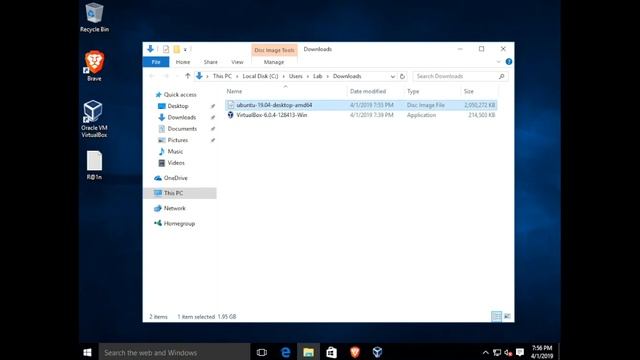
Task: Sort by the Type column header
Action: [x=413, y=91]
